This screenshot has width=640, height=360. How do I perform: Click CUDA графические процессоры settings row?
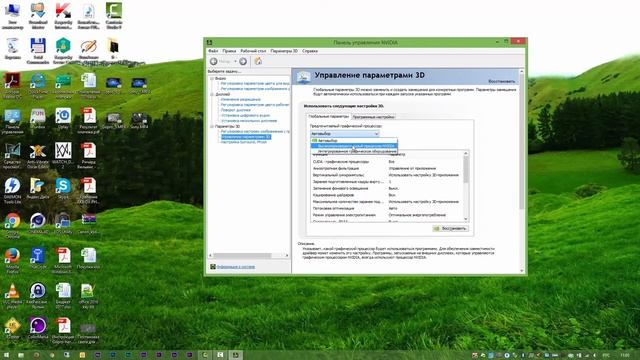(387, 162)
